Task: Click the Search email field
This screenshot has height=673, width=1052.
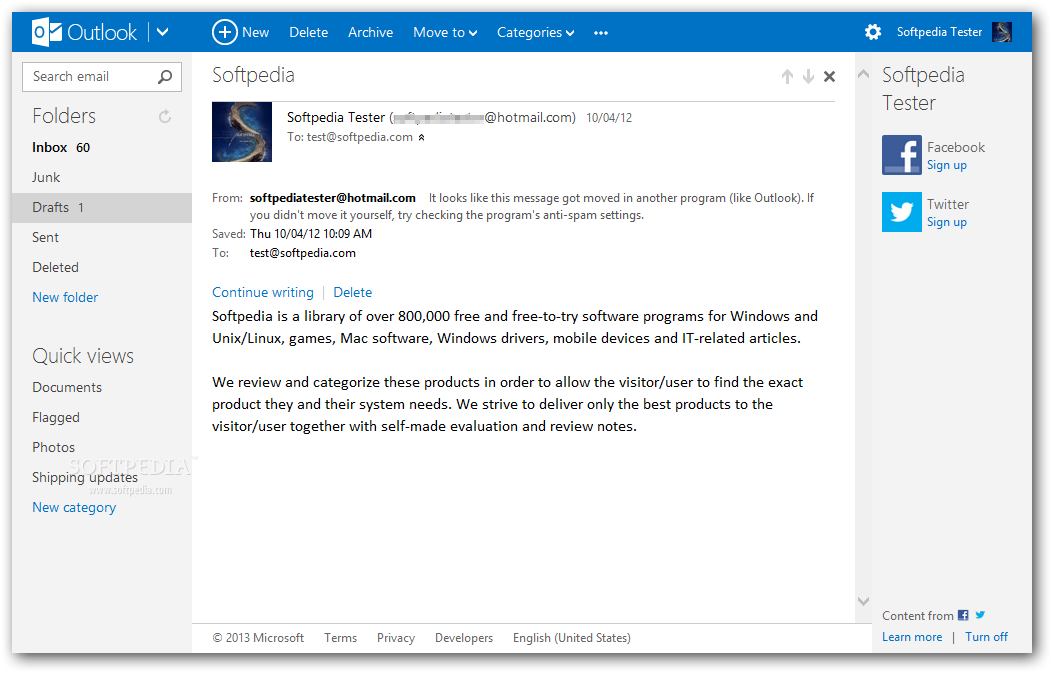Action: coord(102,76)
